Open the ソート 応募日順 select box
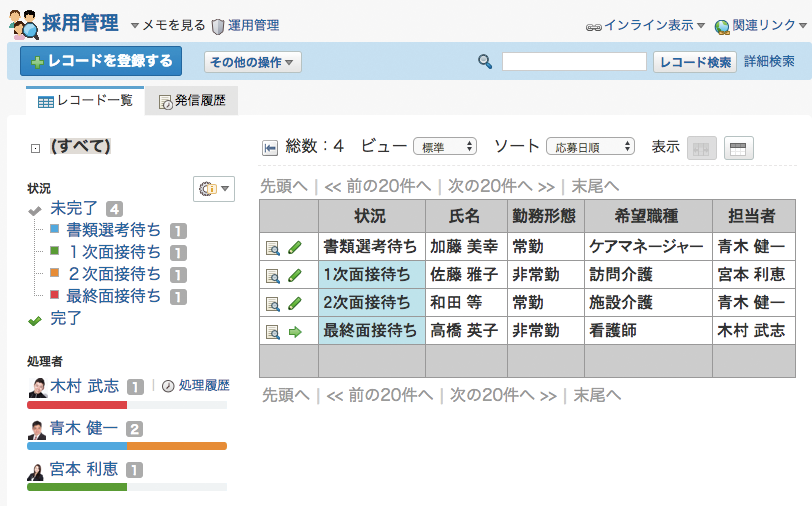 590,147
